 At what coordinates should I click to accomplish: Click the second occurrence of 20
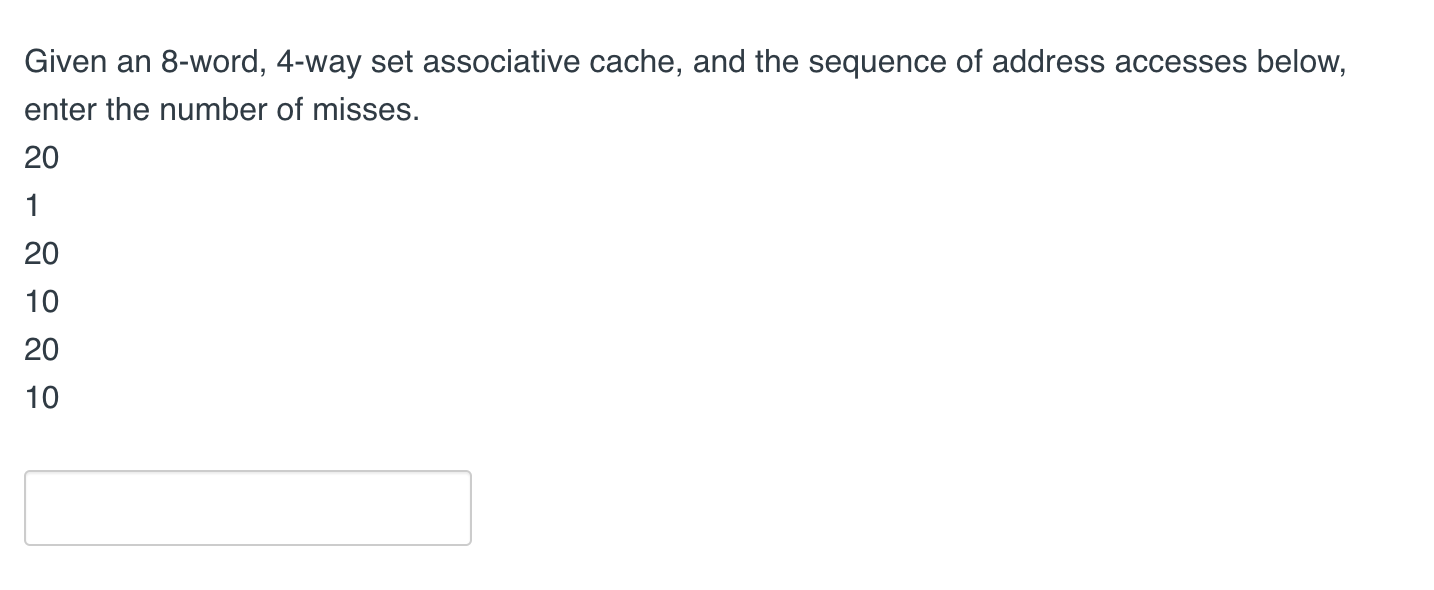41,253
